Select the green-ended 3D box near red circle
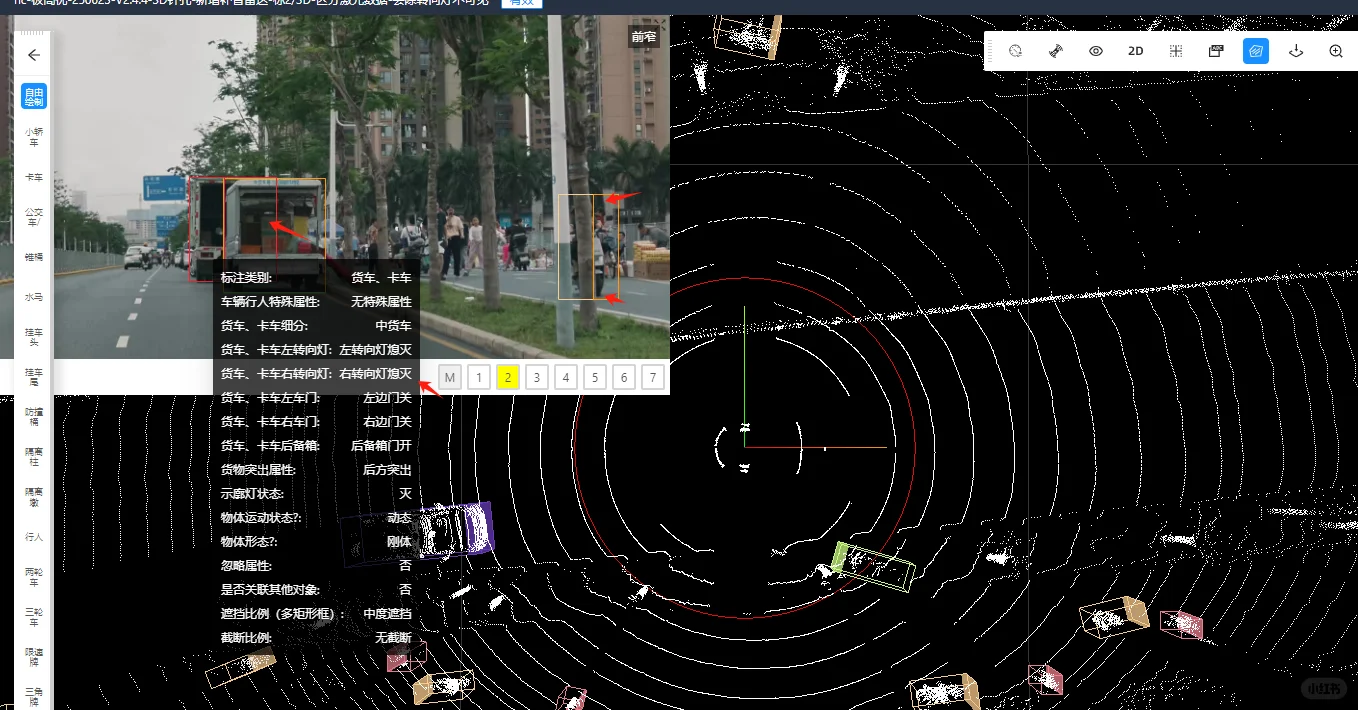Viewport: 1358px width, 710px height. click(873, 567)
